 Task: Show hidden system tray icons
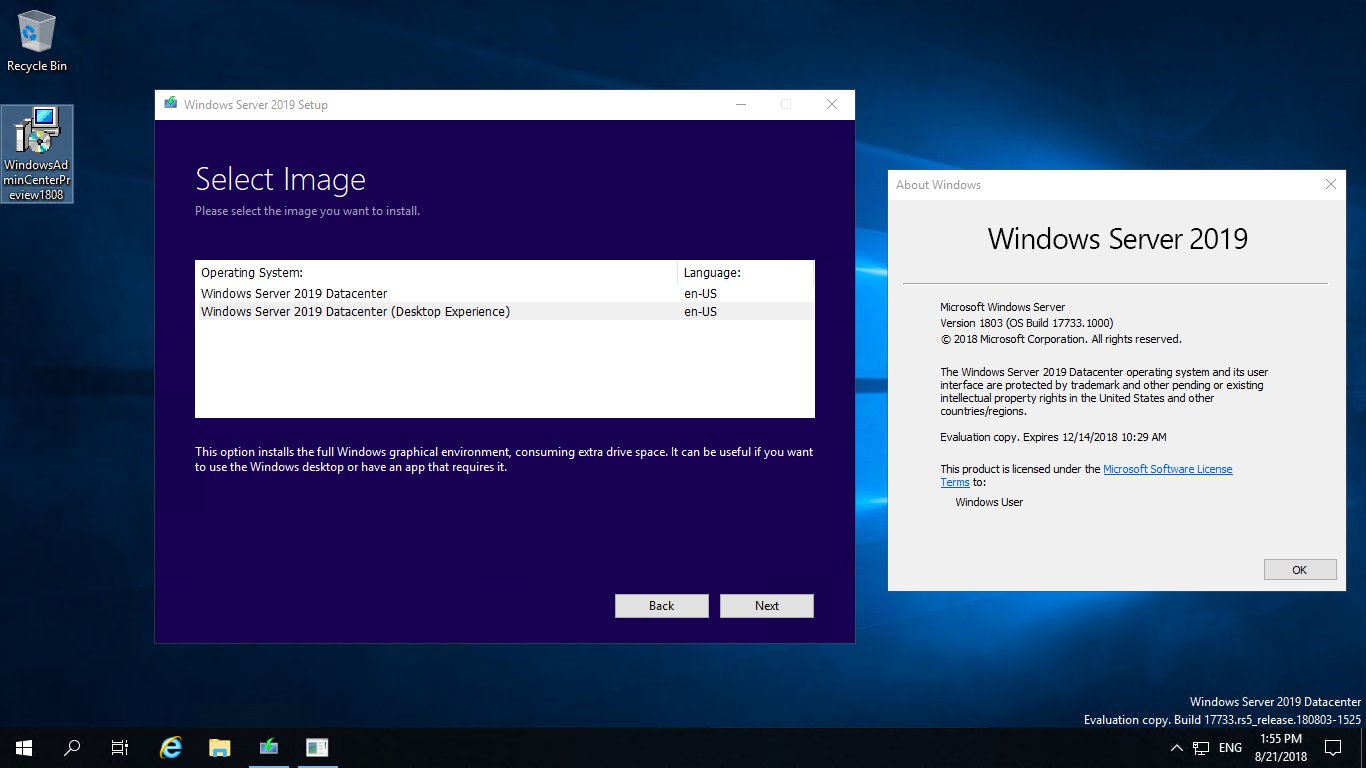[1176, 748]
